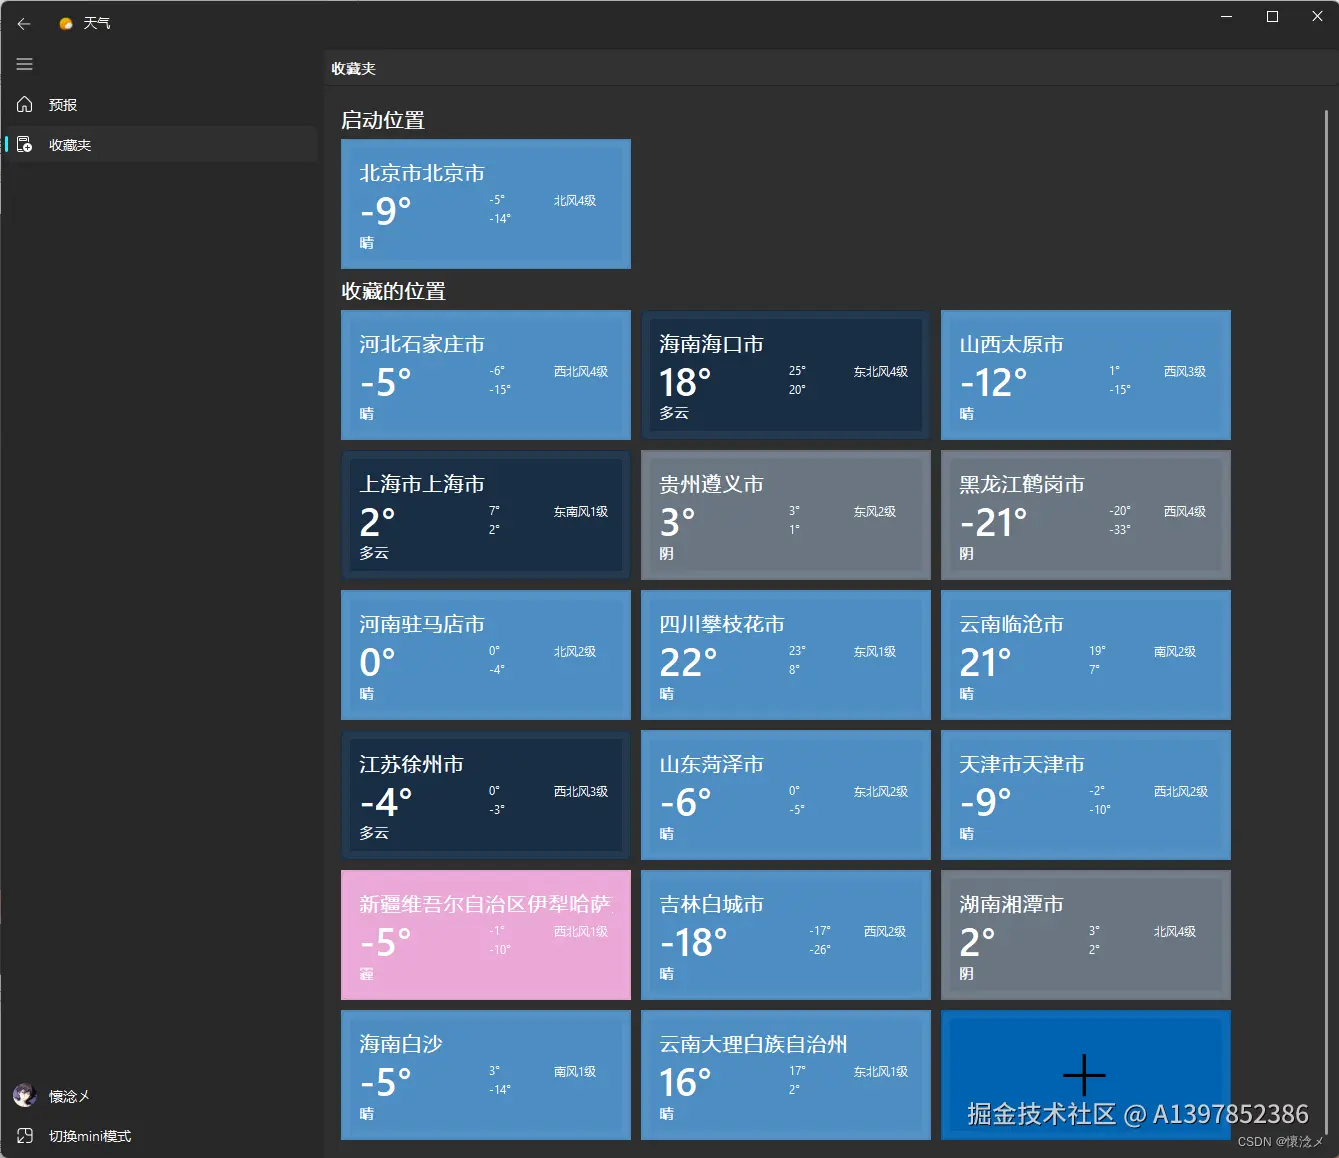Open 海南白沙 weather tile
Viewport: 1339px width, 1158px height.
coord(486,1075)
